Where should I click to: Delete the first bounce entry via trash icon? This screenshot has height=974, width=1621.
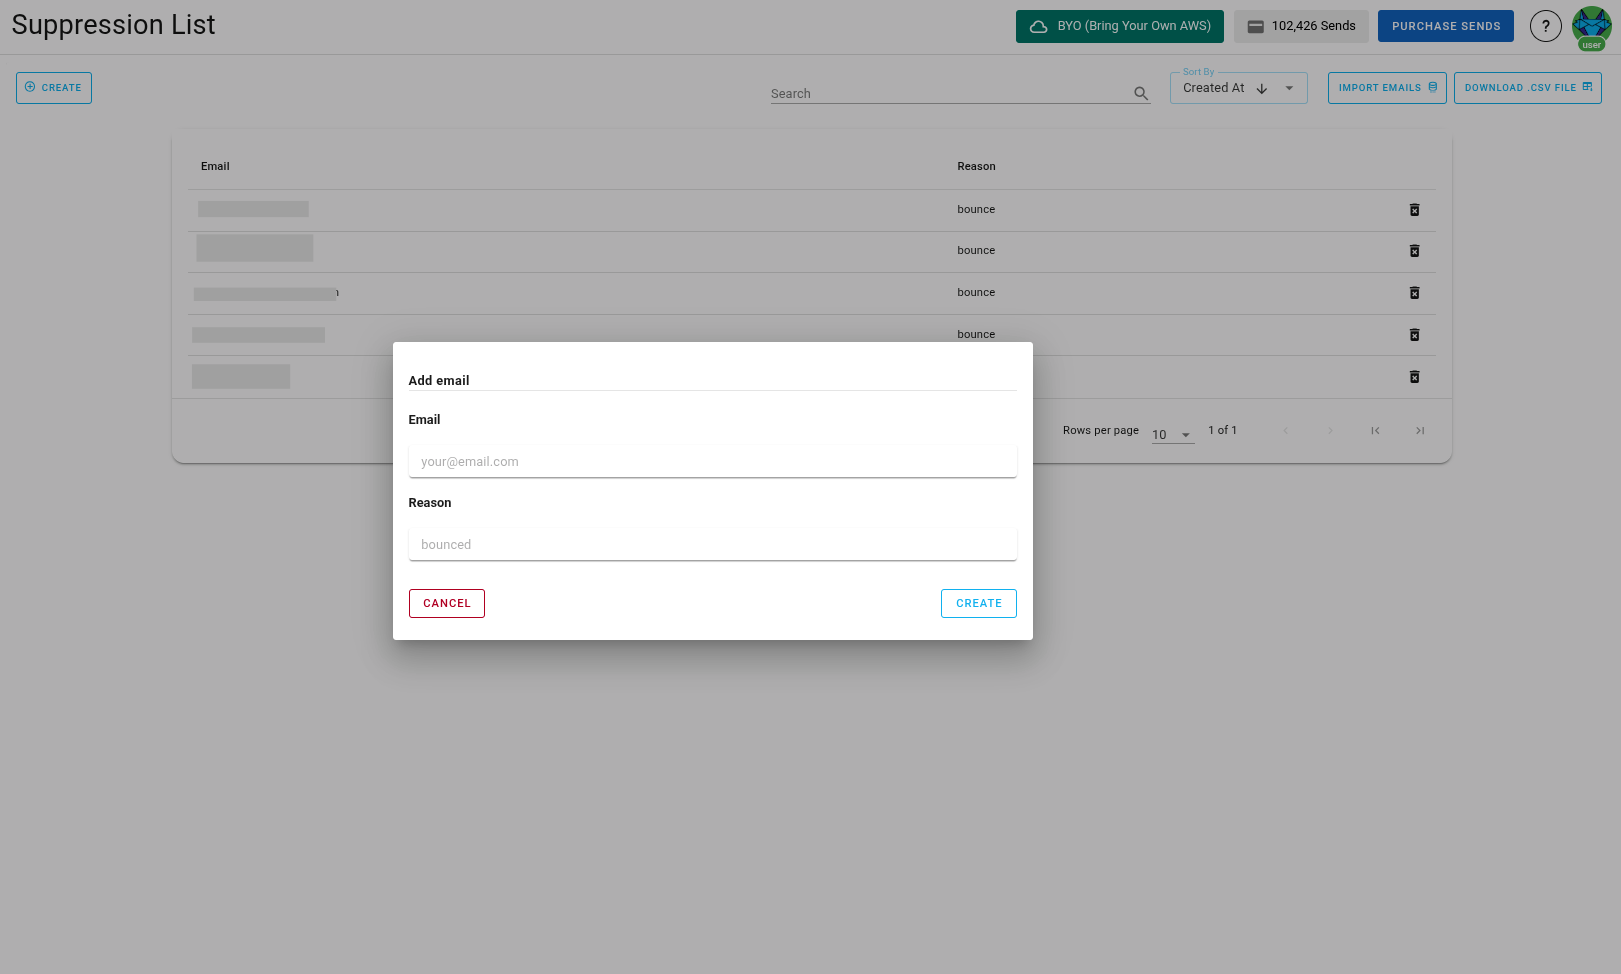[x=1414, y=210]
